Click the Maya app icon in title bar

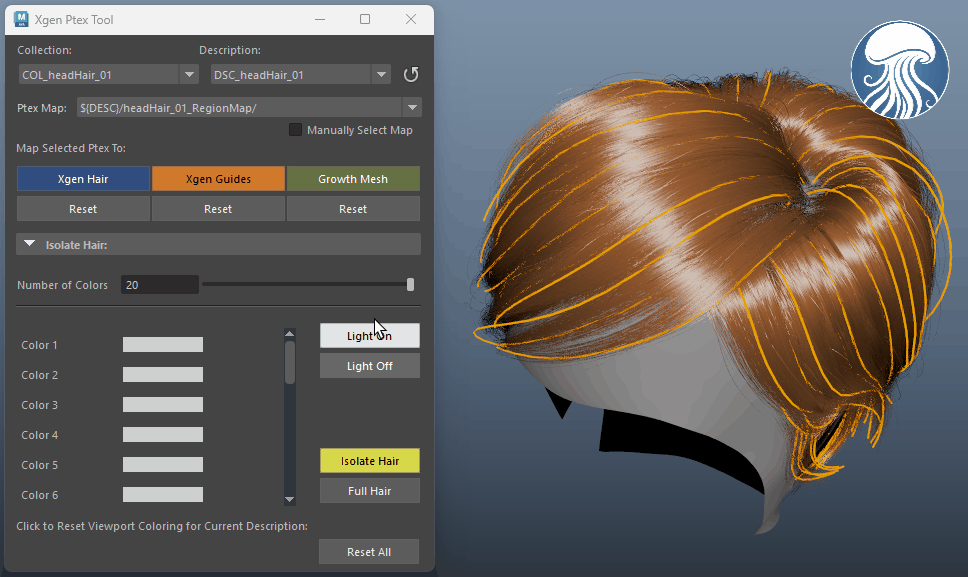[x=21, y=19]
